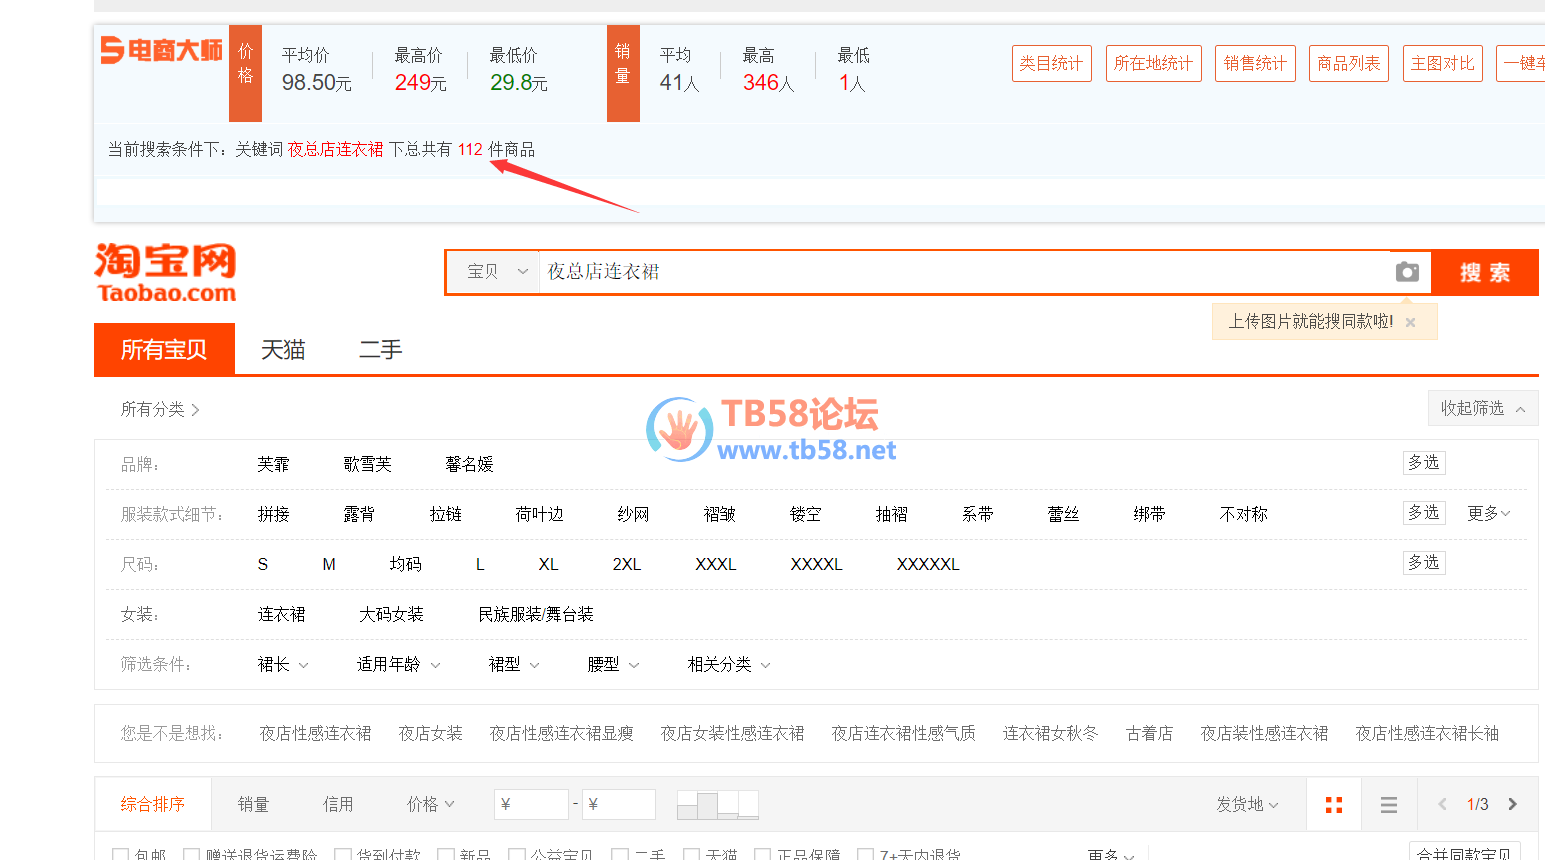Click the 电商大师 logo
The height and width of the screenshot is (860, 1545).
point(161,50)
